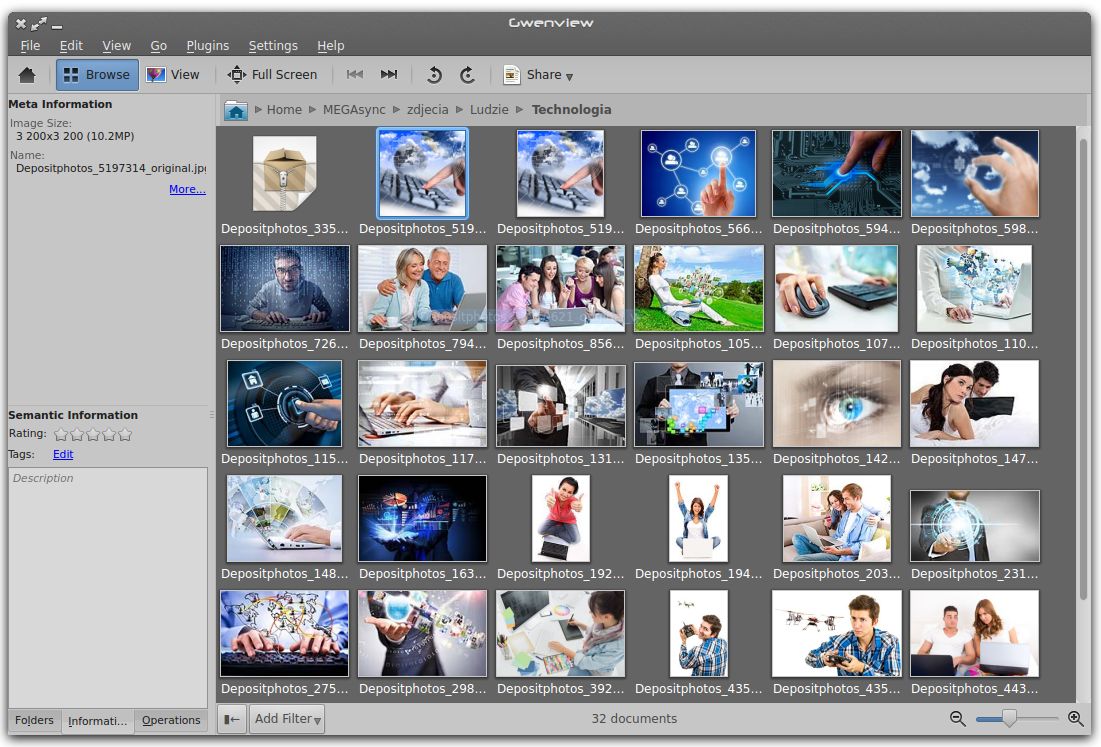Viewport: 1101px width, 747px height.
Task: Click the zoom out magnifier icon
Action: [957, 718]
